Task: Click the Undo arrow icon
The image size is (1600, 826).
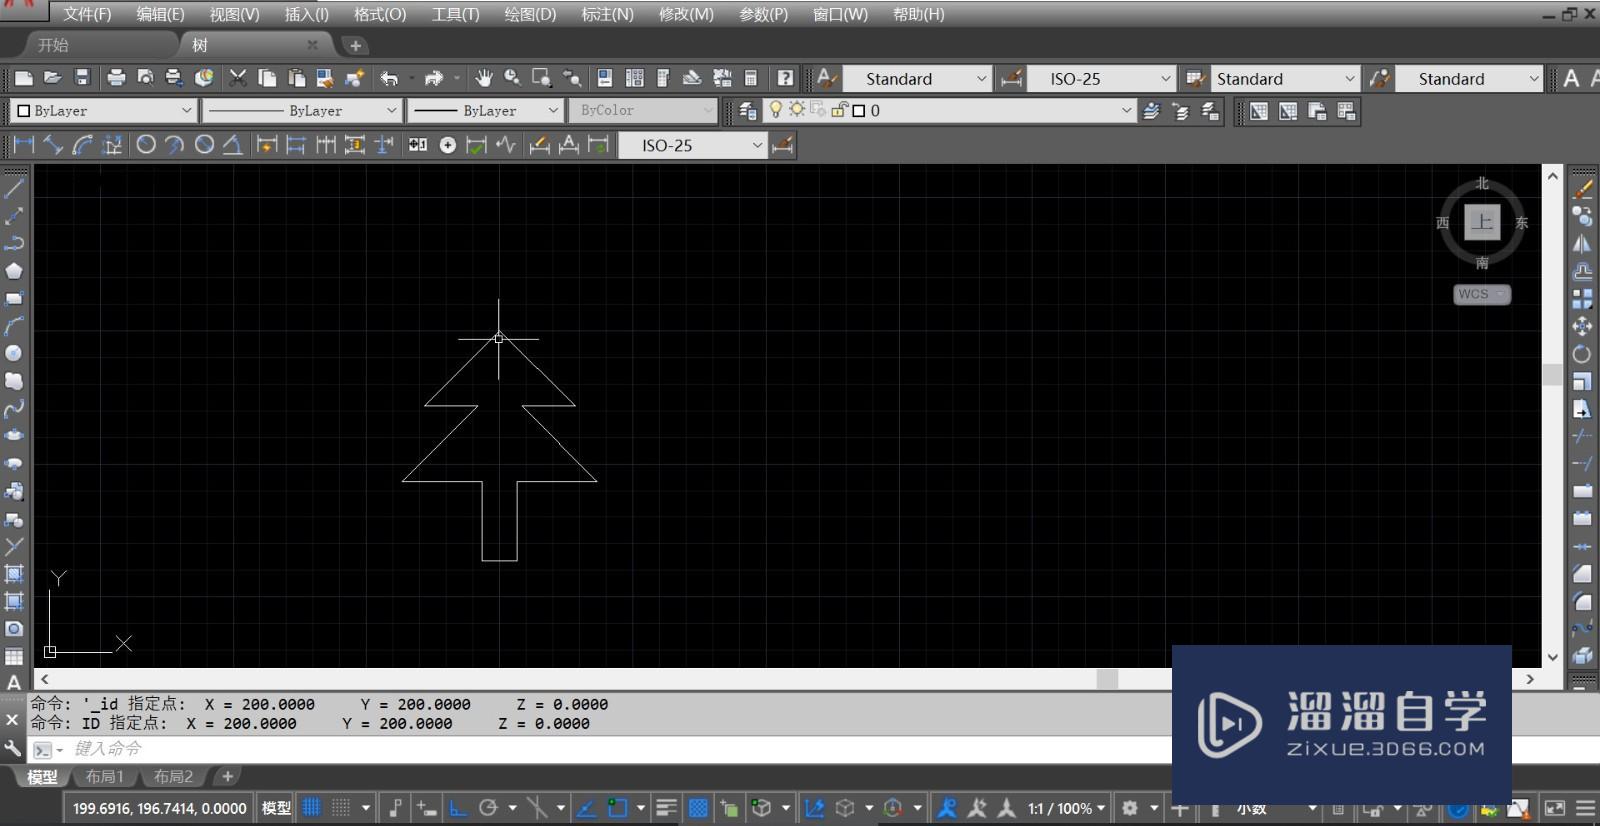Action: tap(389, 78)
